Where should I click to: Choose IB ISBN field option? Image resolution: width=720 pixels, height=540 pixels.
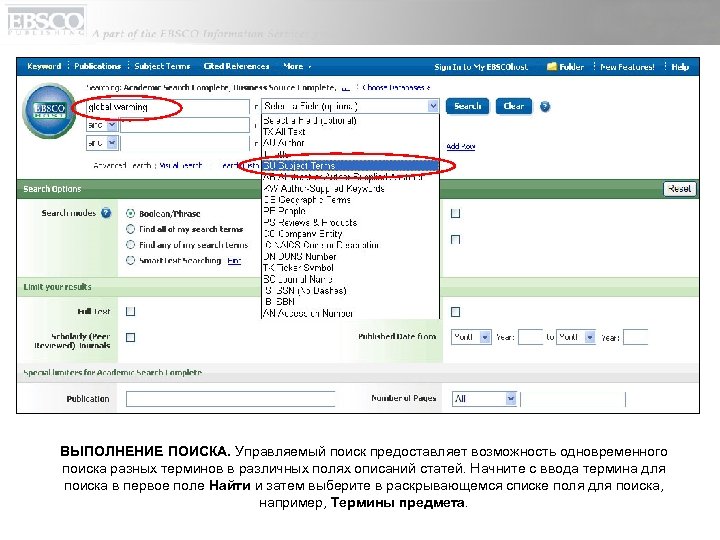tap(350, 302)
